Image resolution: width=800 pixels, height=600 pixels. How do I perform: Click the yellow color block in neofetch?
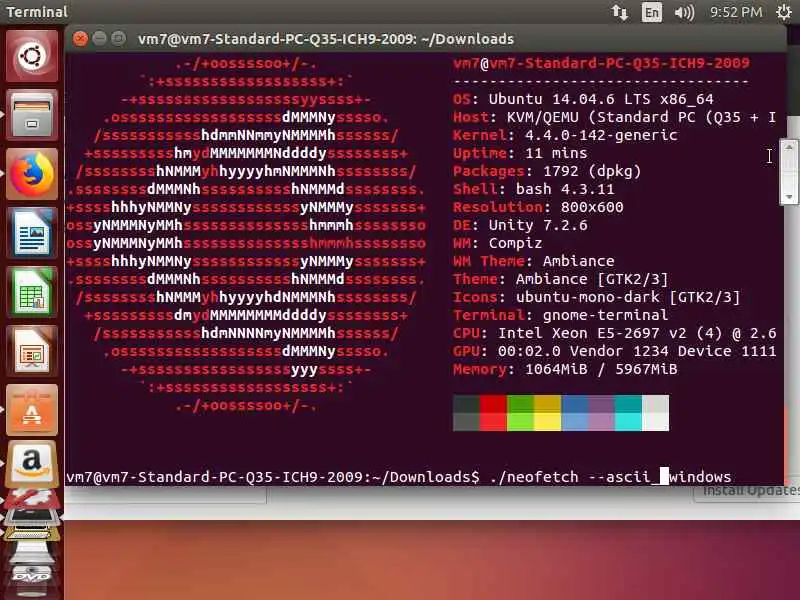click(547, 413)
